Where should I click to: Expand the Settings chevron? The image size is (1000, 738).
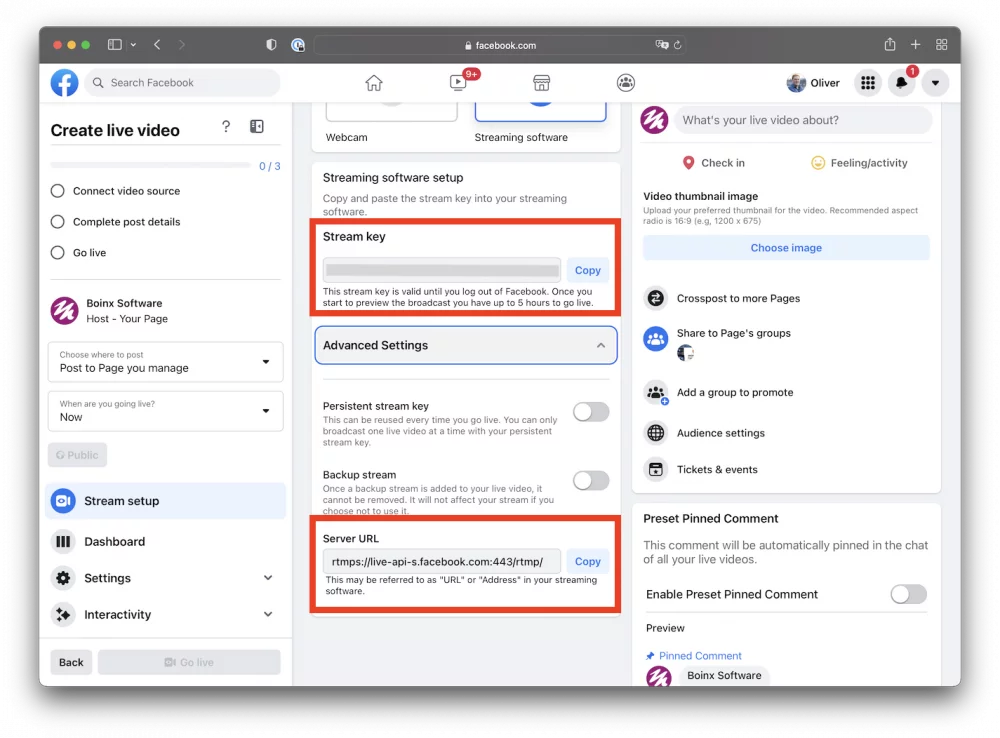268,578
